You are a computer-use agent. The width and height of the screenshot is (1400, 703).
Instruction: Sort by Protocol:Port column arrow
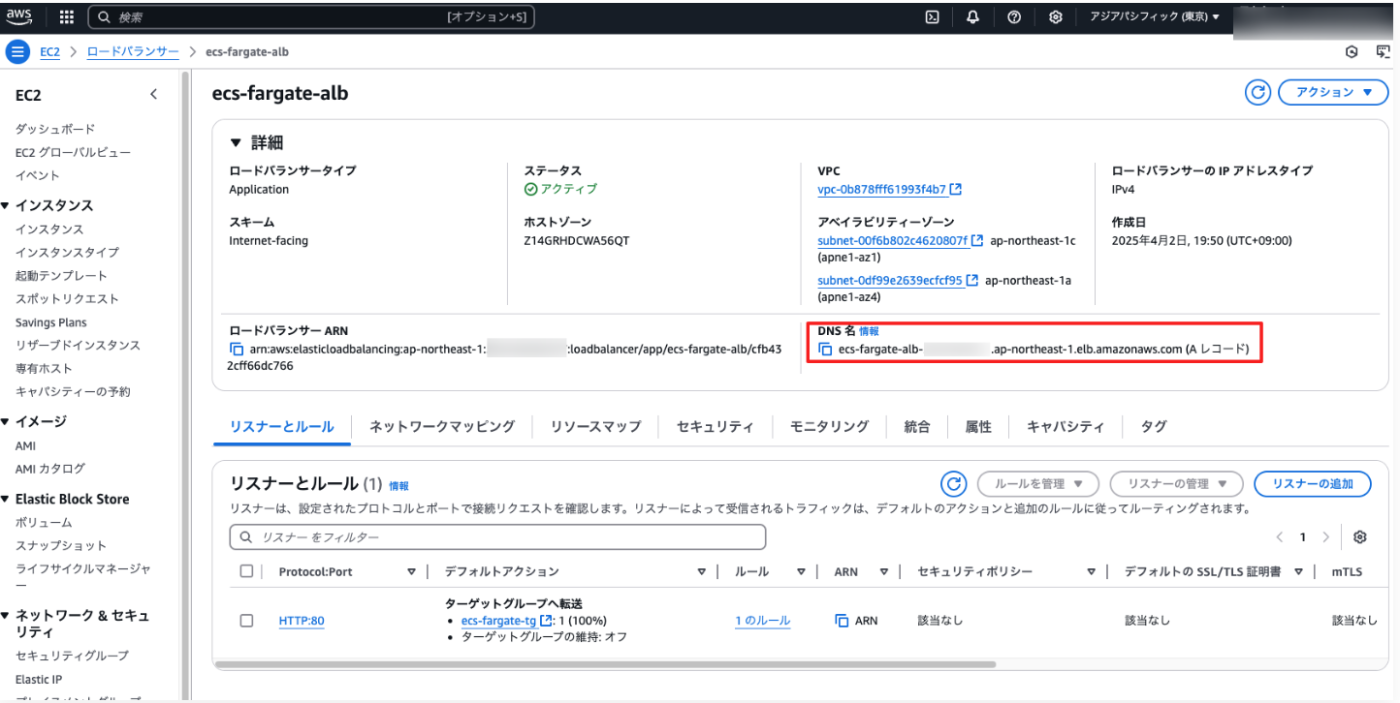(411, 572)
